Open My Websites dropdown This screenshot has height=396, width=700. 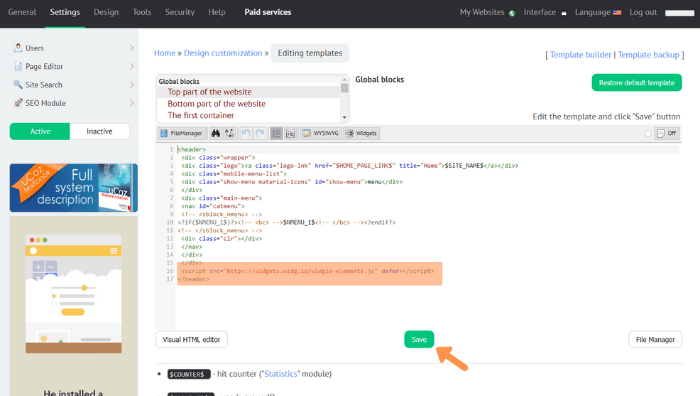tap(487, 12)
